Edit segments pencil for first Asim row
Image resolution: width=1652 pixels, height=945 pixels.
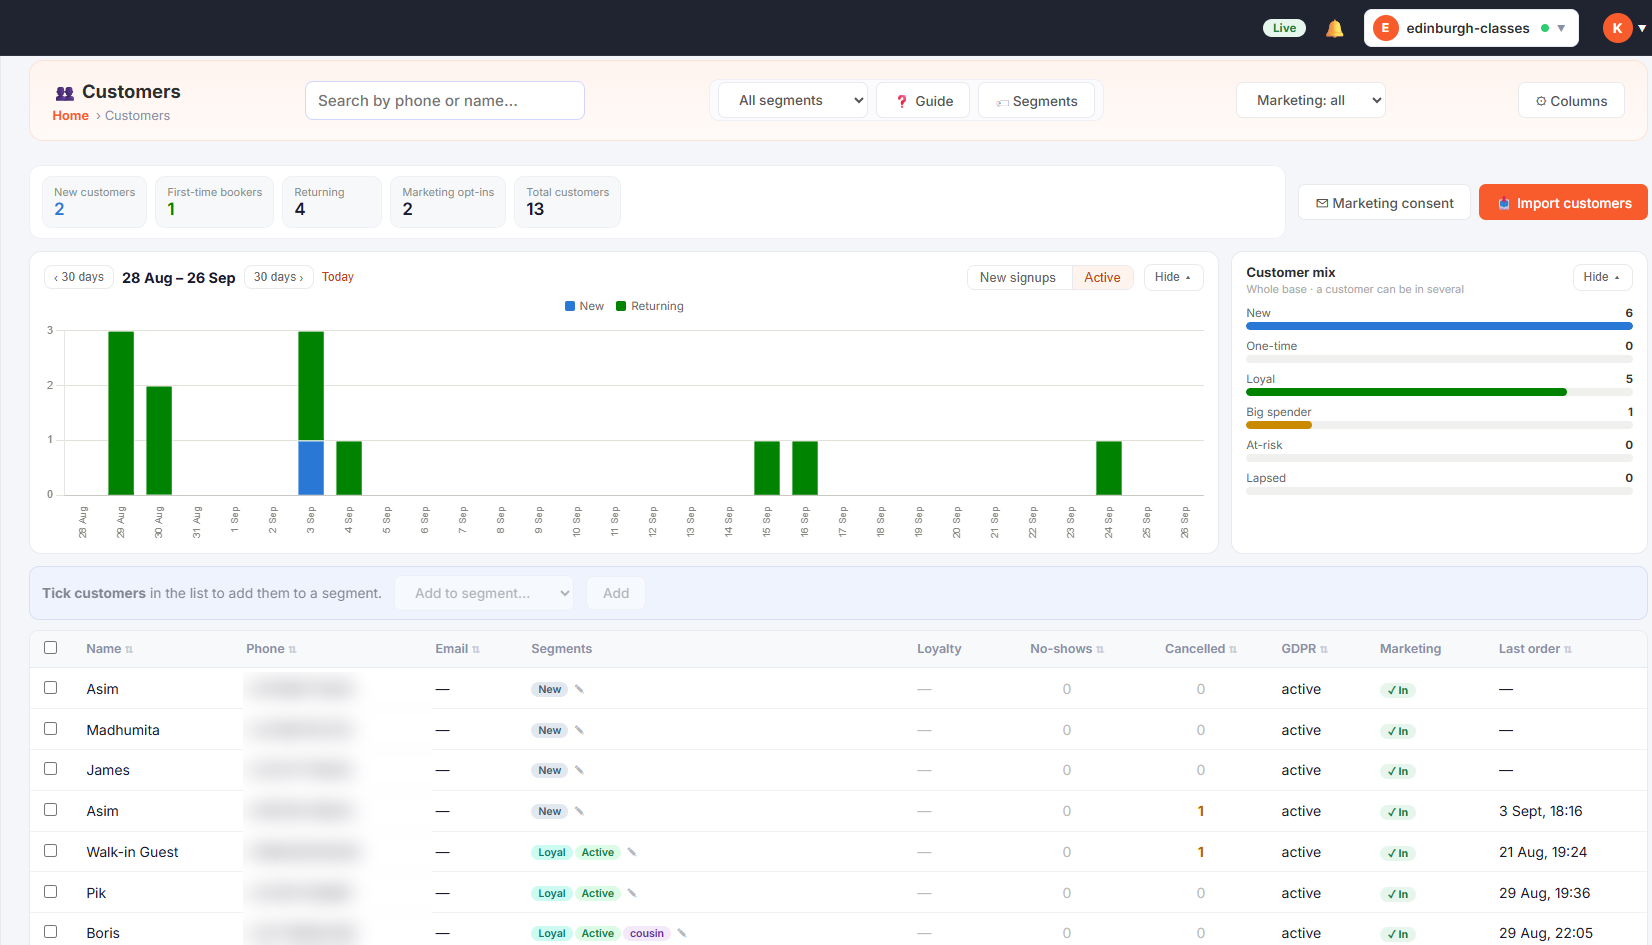(579, 689)
